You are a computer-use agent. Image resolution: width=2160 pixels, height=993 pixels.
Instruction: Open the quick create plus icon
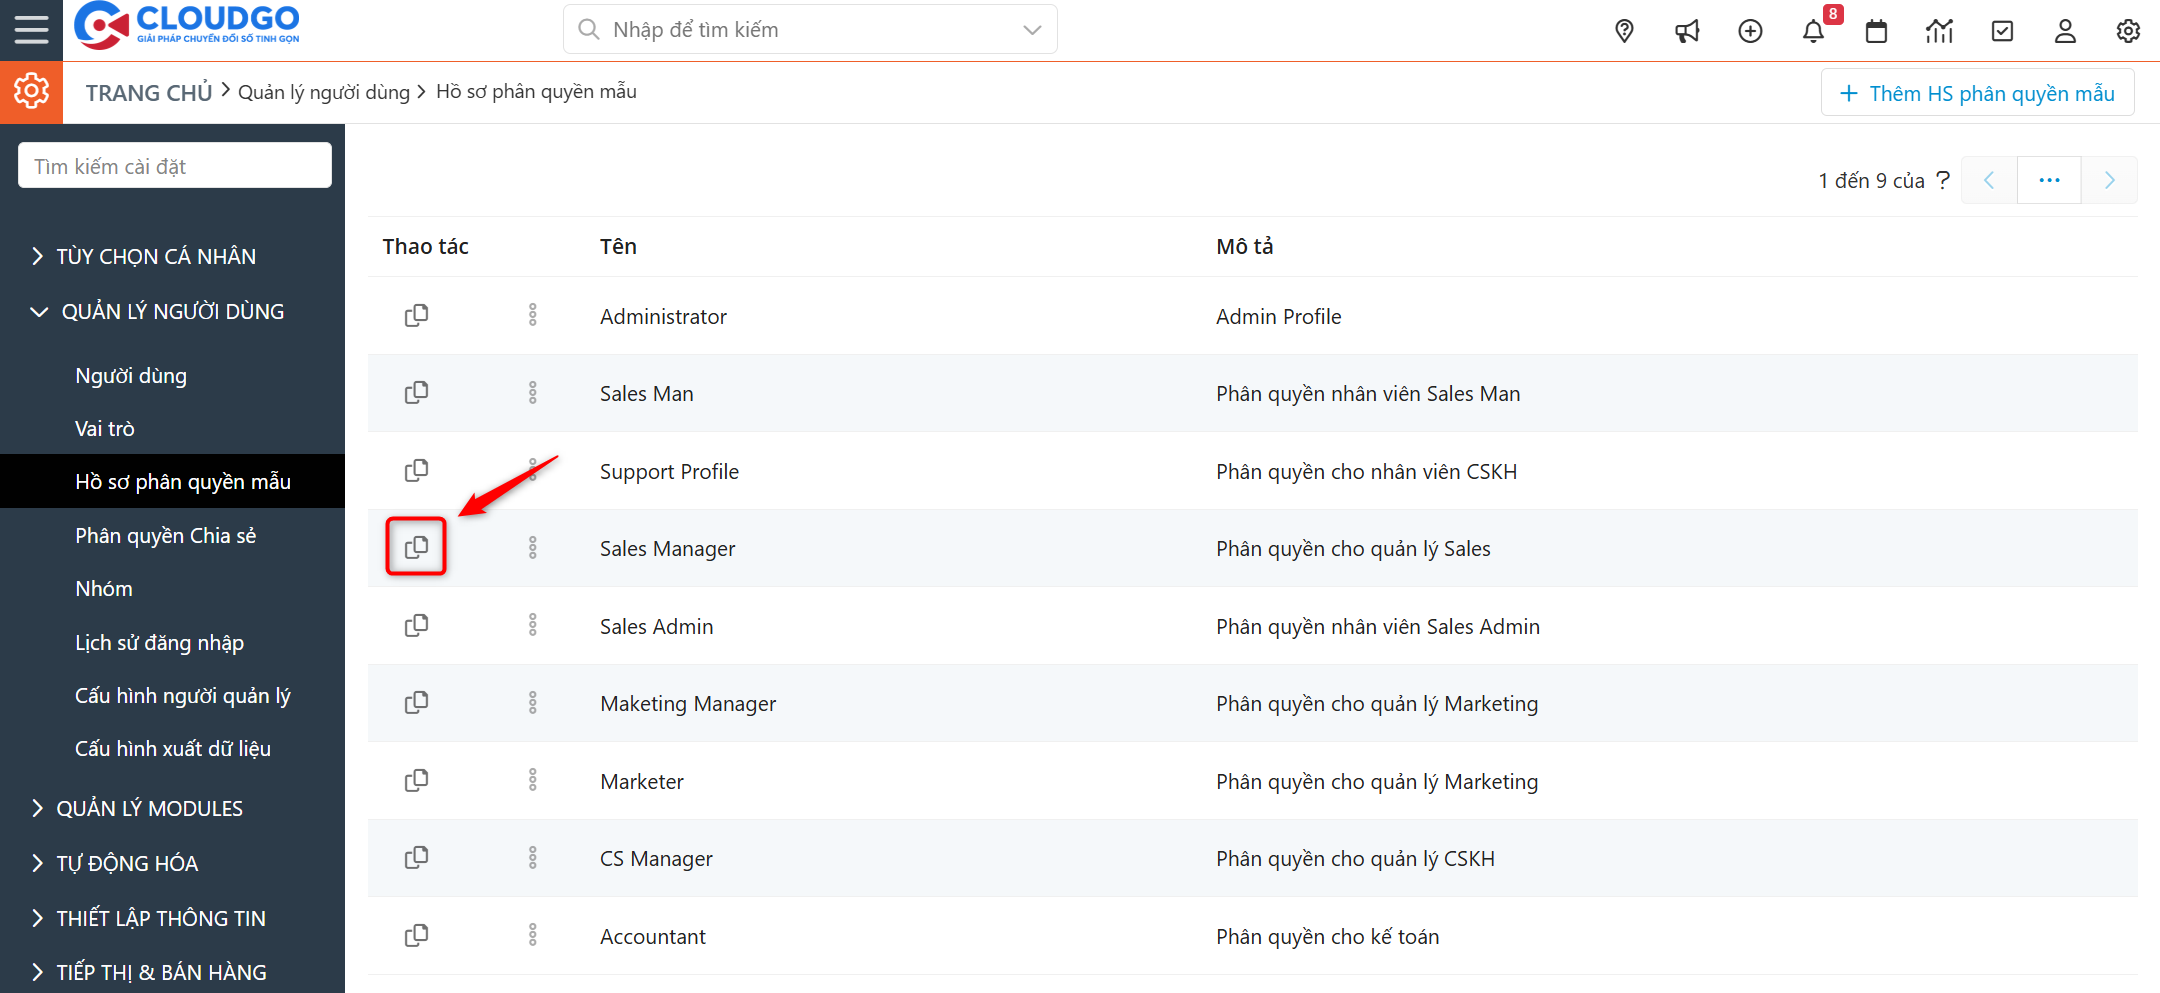tap(1750, 31)
